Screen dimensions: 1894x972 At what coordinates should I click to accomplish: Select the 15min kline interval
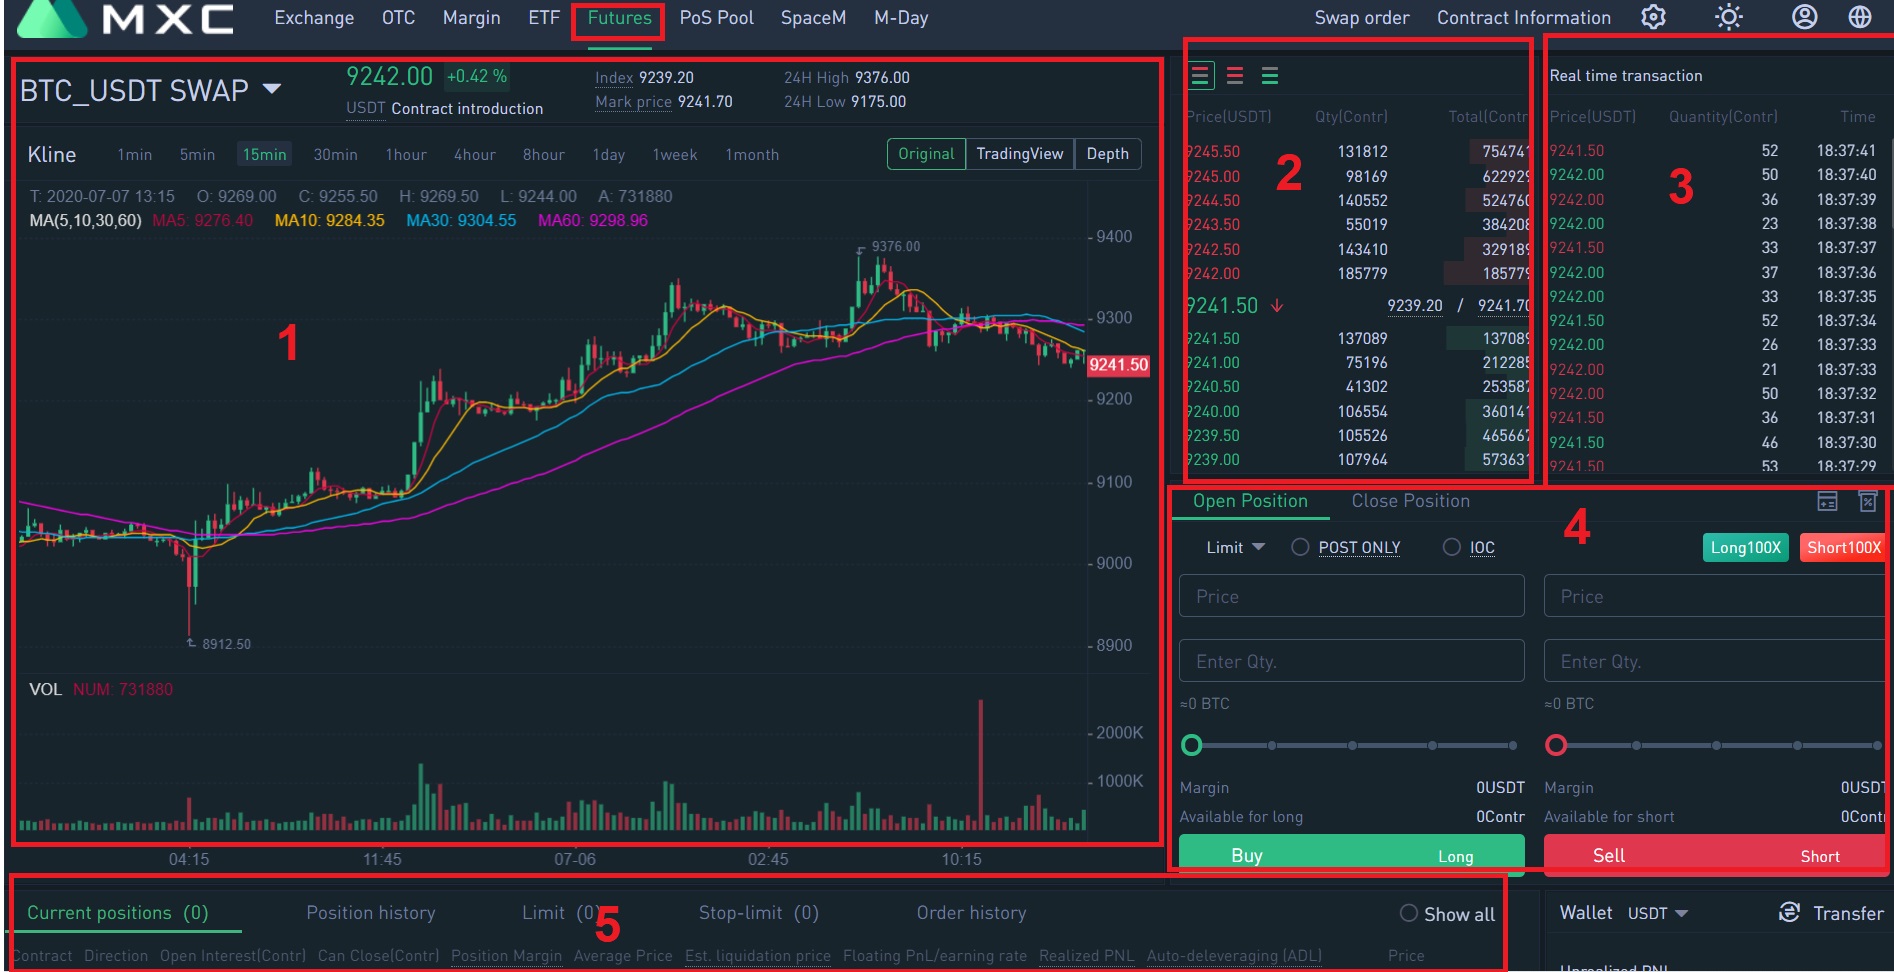tap(264, 154)
